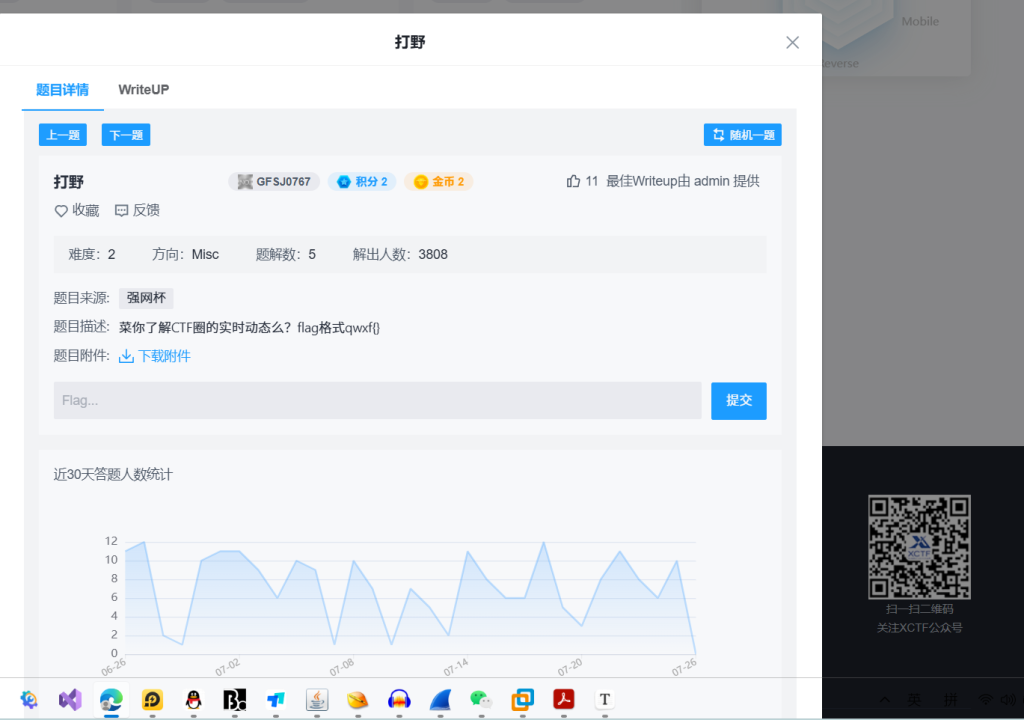Launch WeChat from the taskbar

pos(481,700)
